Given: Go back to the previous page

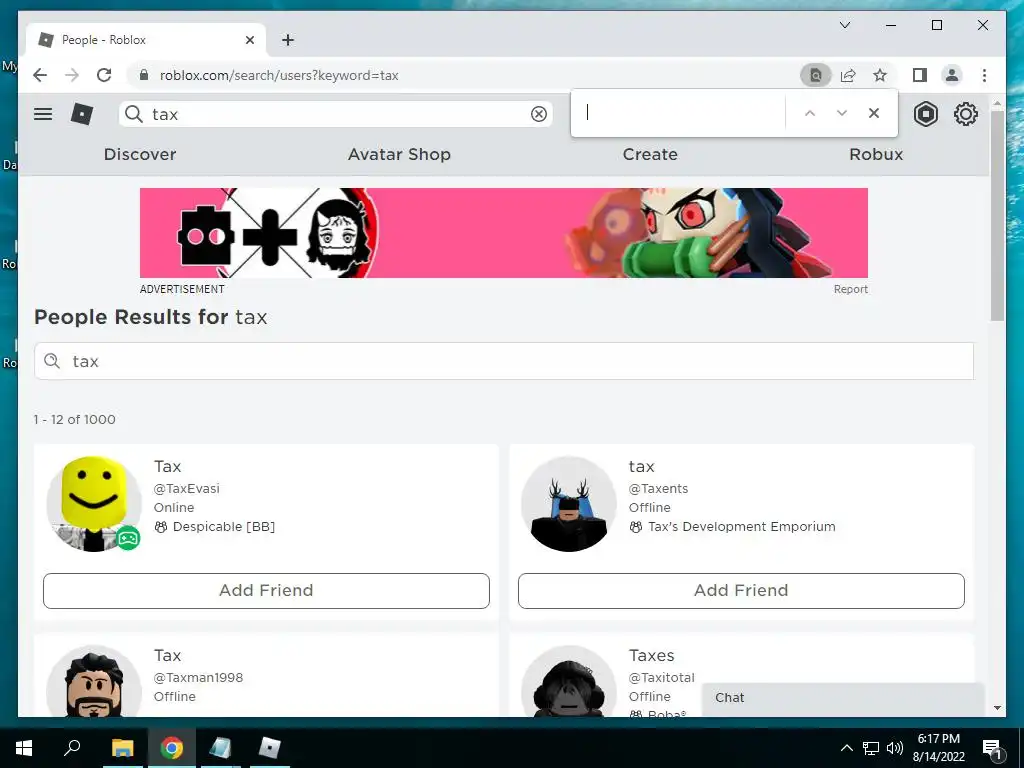Looking at the screenshot, I should [40, 75].
